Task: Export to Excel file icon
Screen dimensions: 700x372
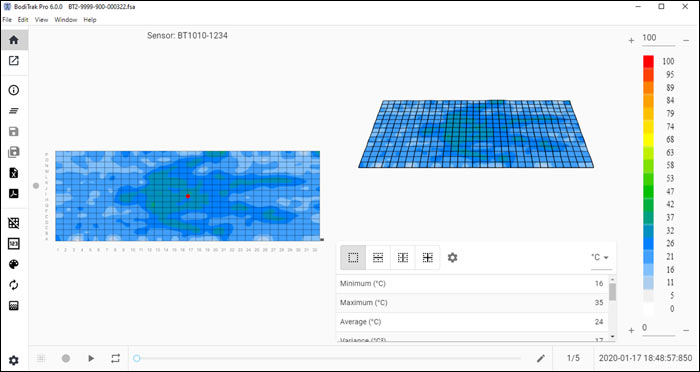Action: click(x=14, y=173)
